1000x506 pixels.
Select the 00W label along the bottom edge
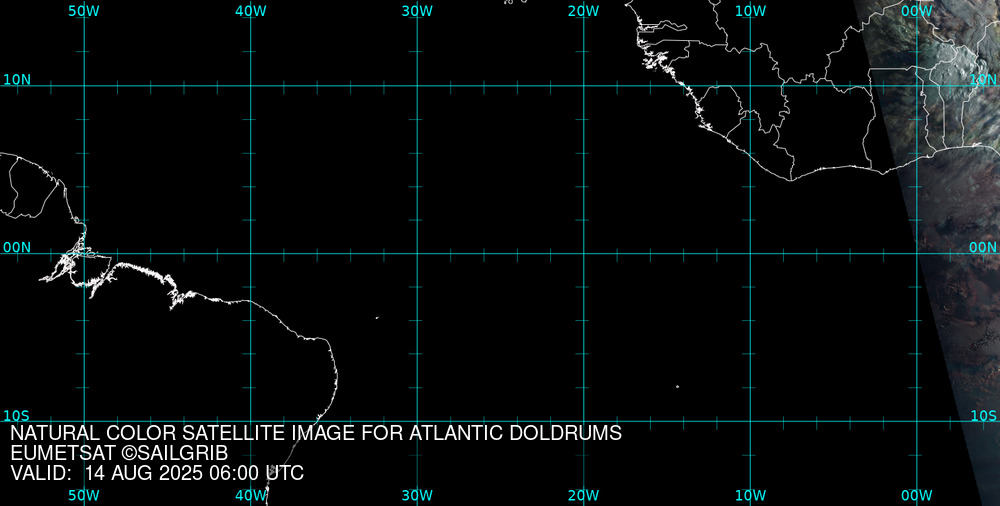(917, 496)
